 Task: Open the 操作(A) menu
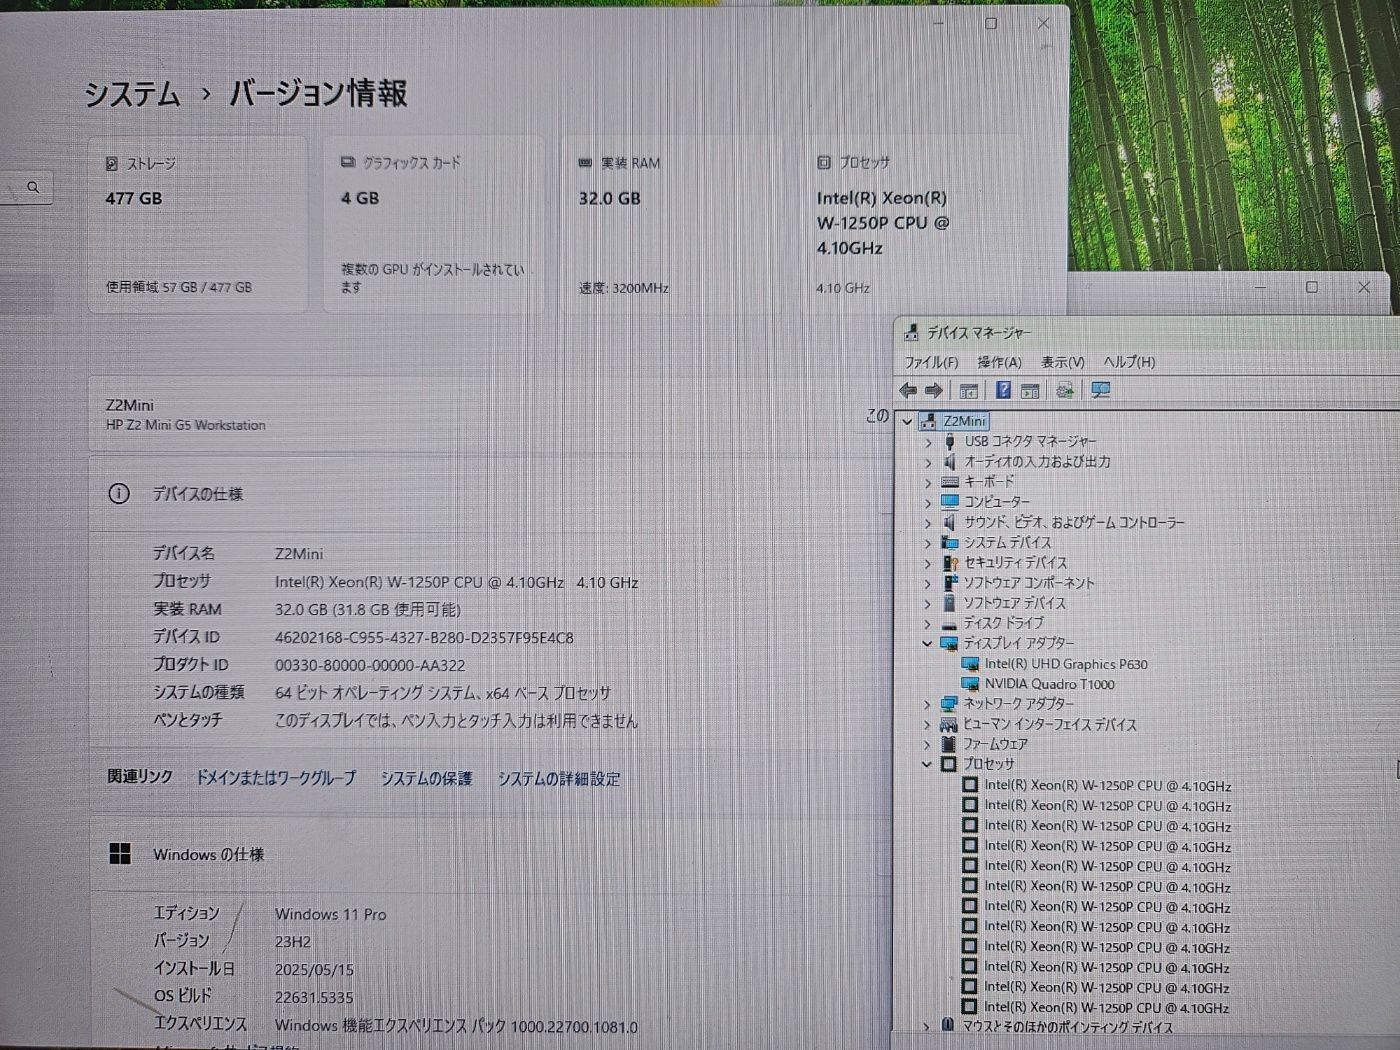pos(999,362)
